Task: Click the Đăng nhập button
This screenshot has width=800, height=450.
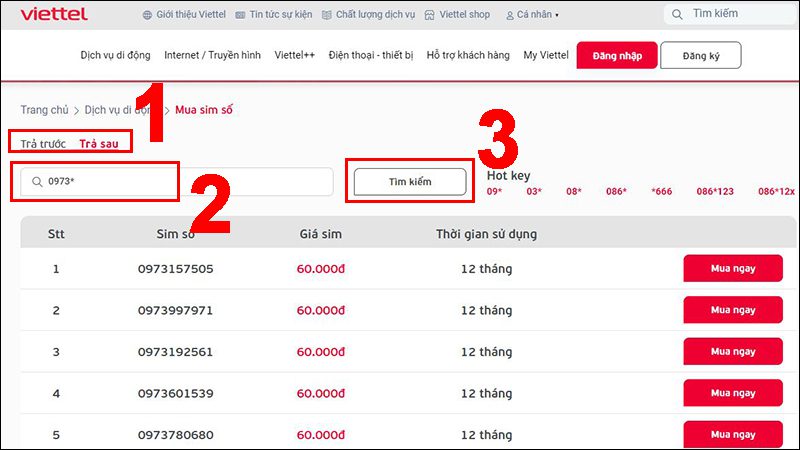Action: tap(617, 56)
